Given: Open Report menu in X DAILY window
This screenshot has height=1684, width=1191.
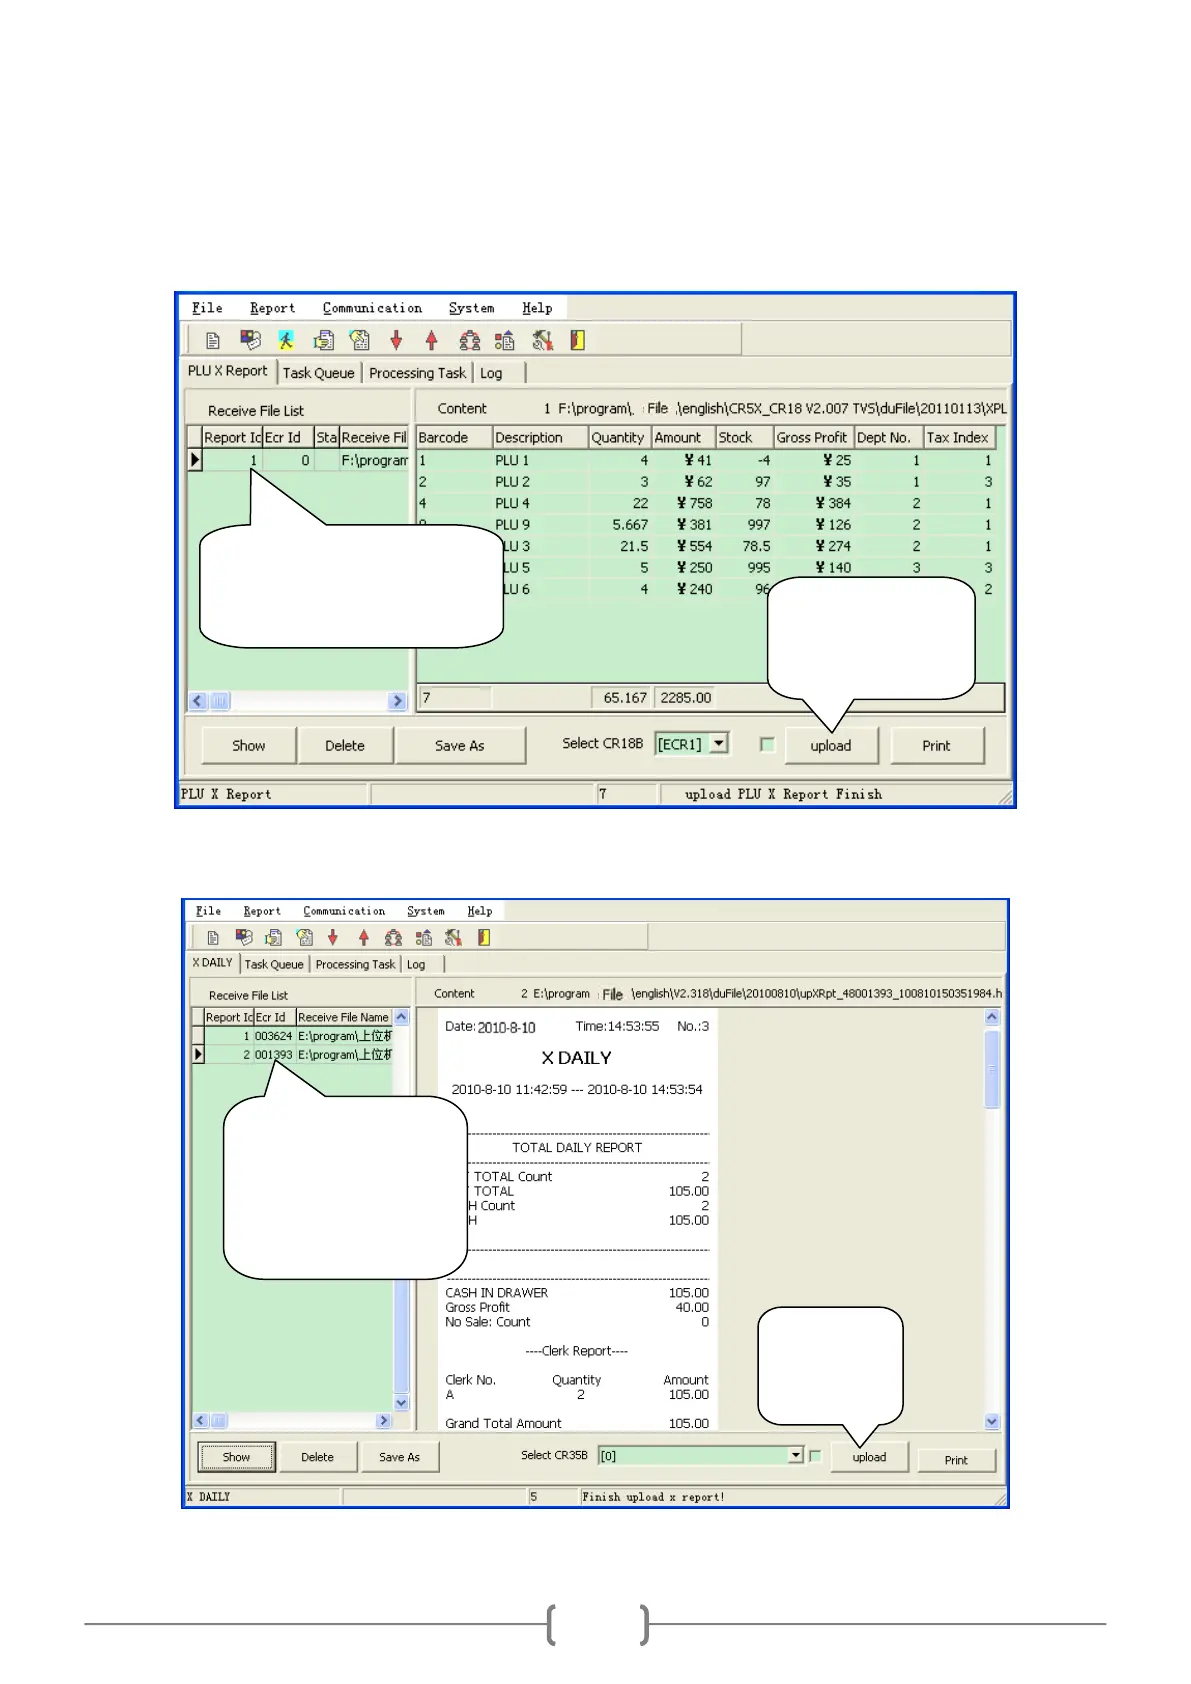Looking at the screenshot, I should [x=262, y=911].
